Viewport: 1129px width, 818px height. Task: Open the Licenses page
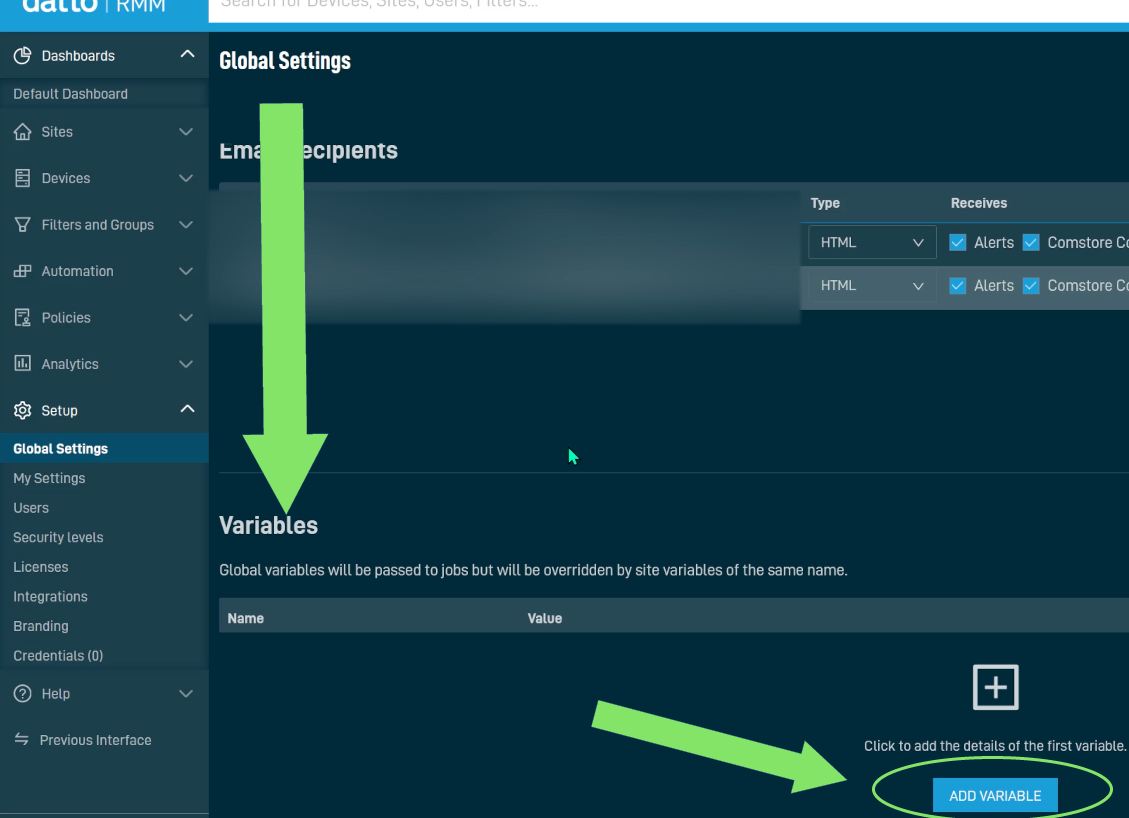tap(40, 567)
